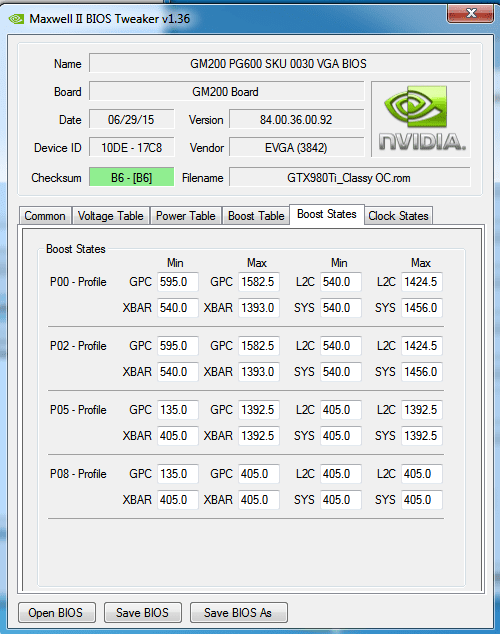The image size is (500, 634).
Task: Click the Date field 06/29/15
Action: [x=131, y=120]
